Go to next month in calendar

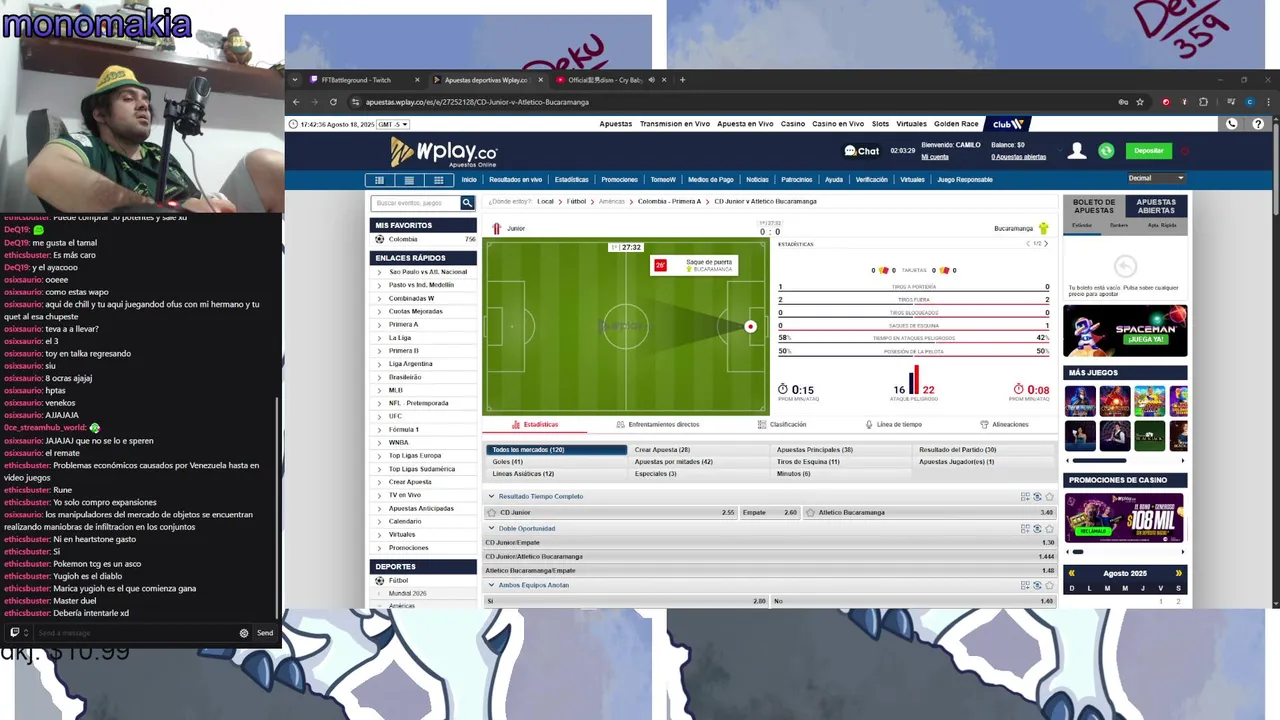pos(1178,573)
